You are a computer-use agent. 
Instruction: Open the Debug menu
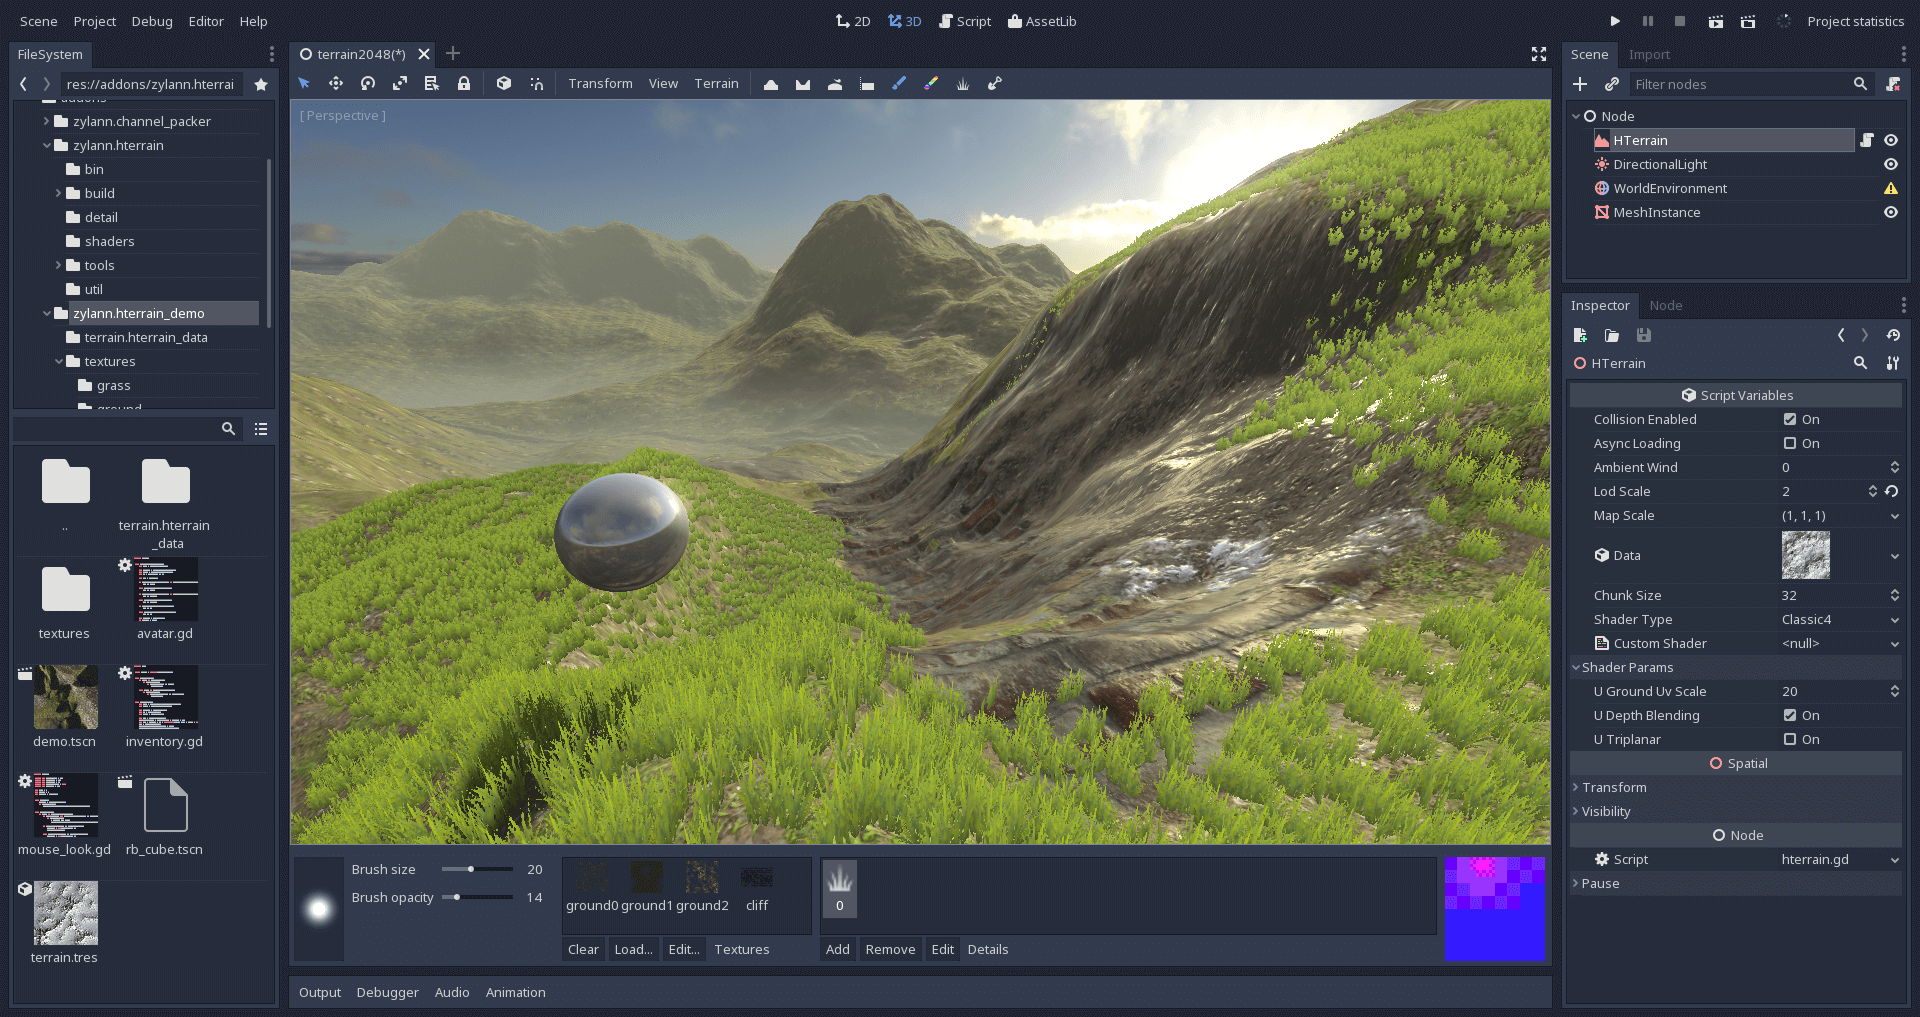pos(152,21)
